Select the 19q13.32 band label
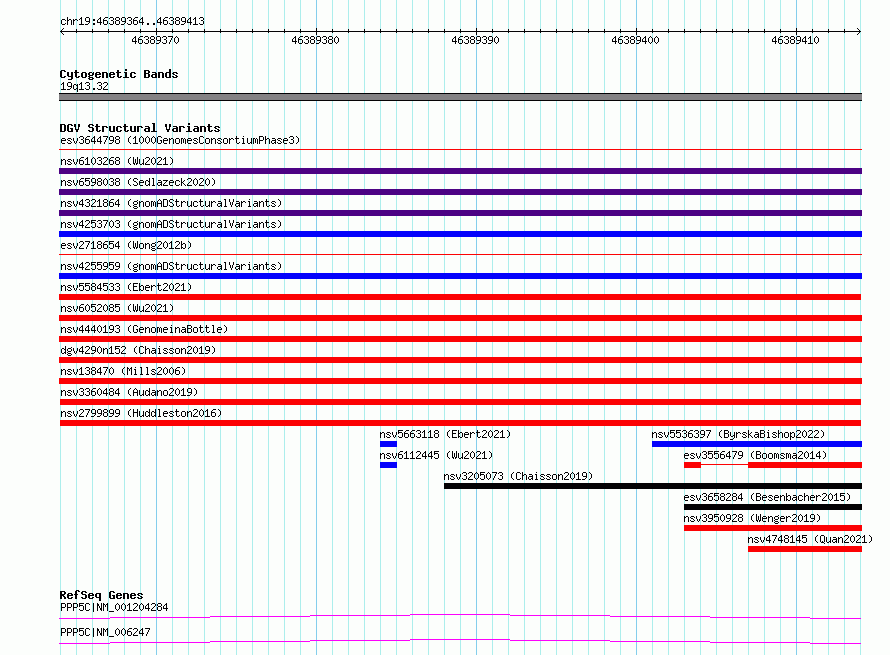This screenshot has height=655, width=890. pyautogui.click(x=84, y=86)
